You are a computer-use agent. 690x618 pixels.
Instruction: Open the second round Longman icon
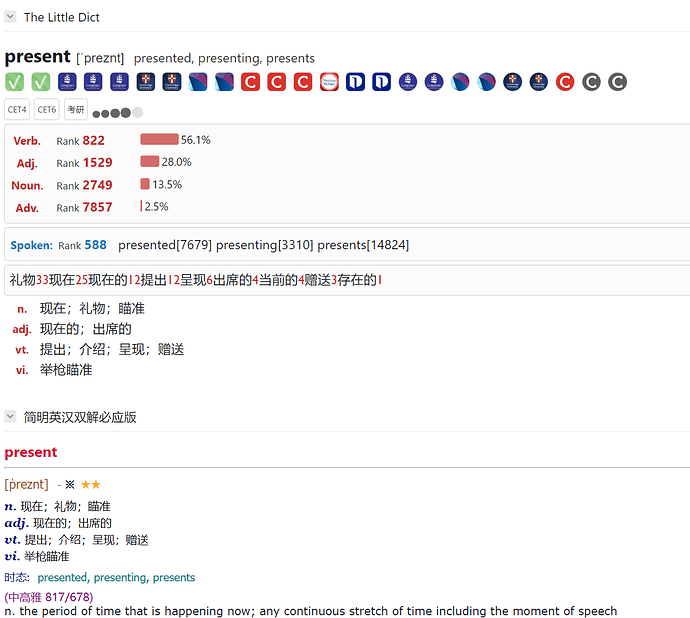point(434,82)
